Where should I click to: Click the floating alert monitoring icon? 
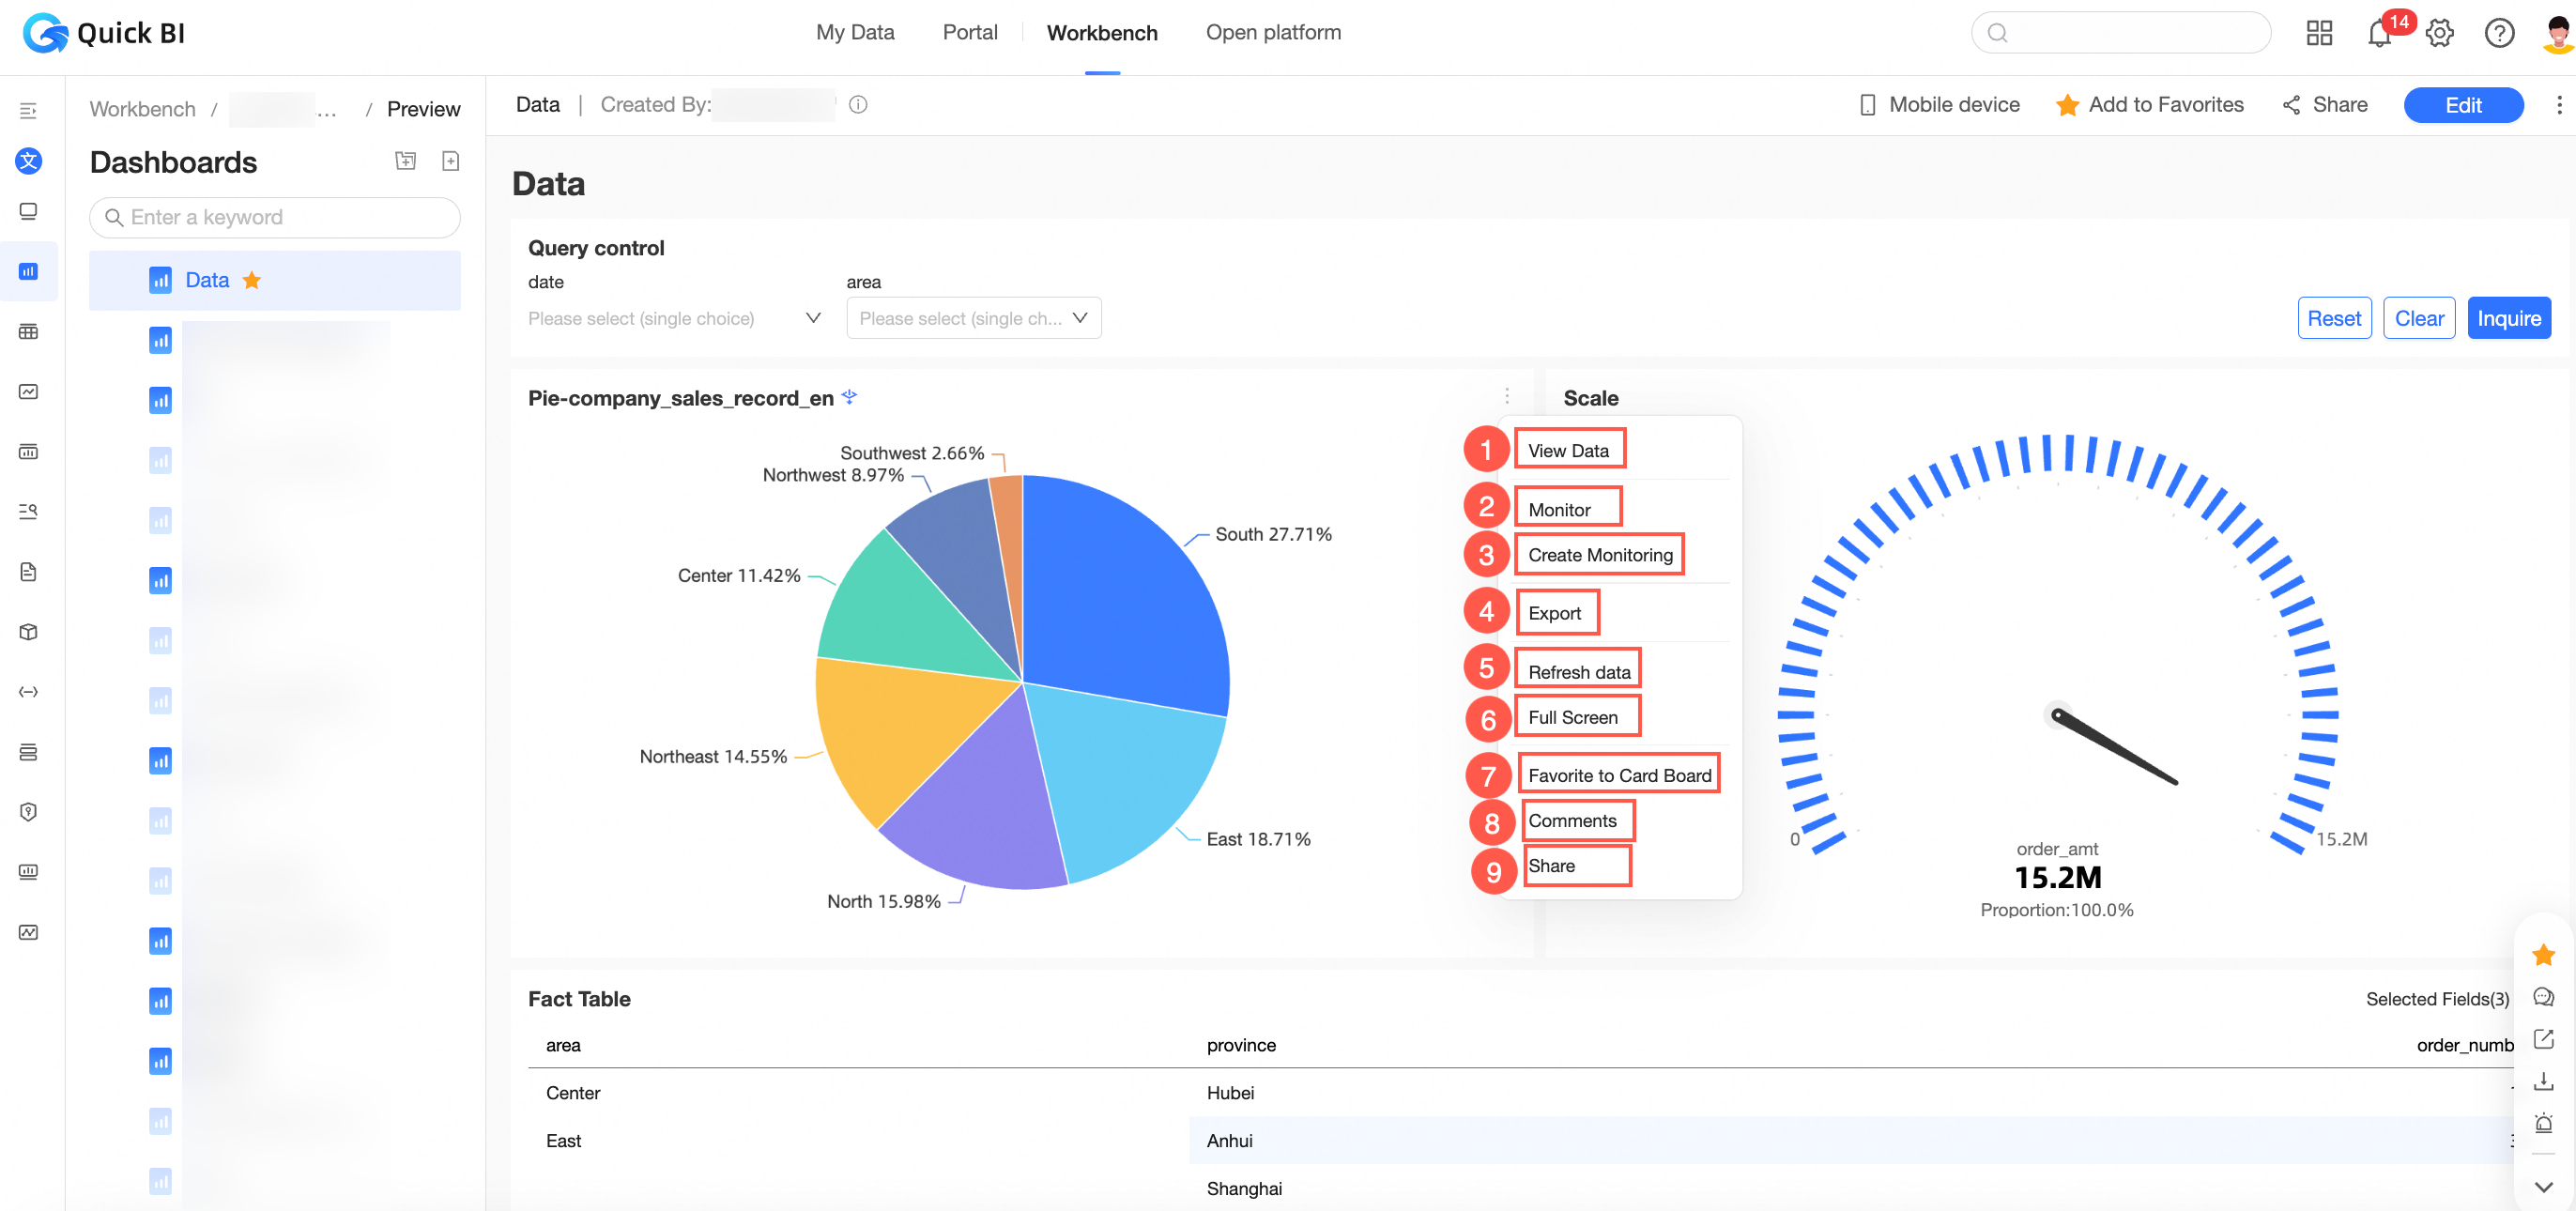(2543, 1123)
